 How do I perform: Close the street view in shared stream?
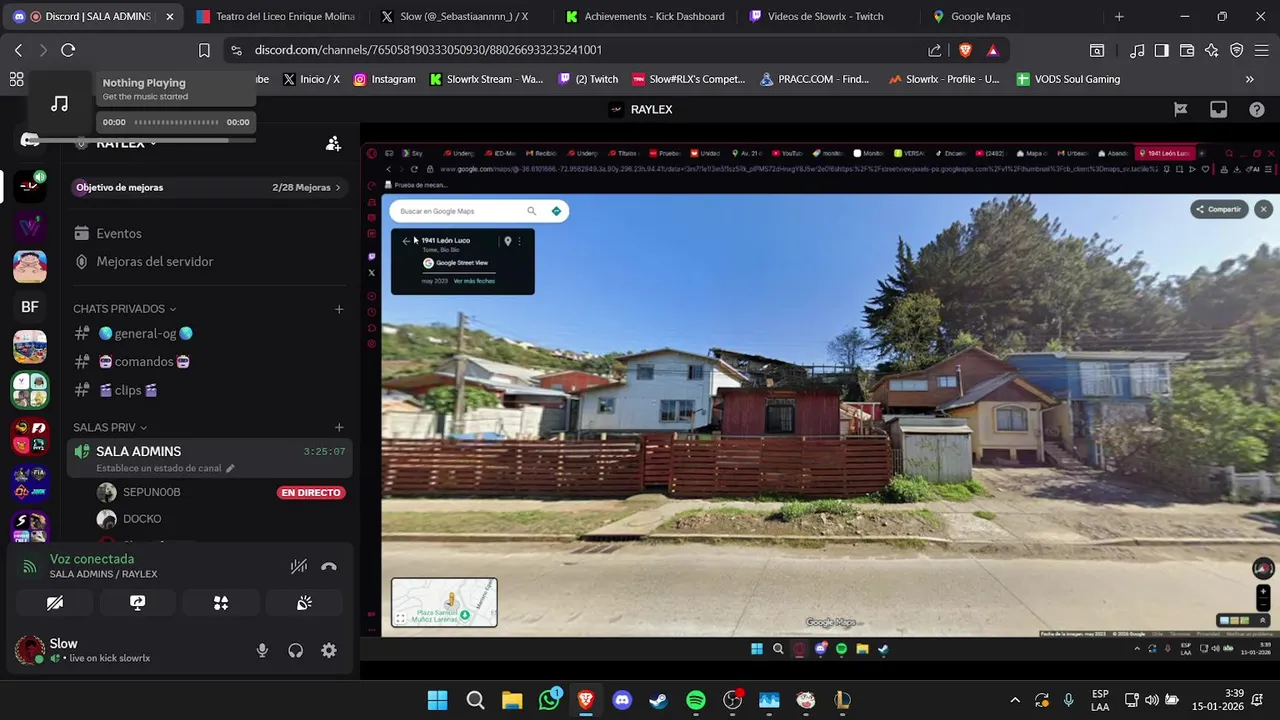(1264, 209)
